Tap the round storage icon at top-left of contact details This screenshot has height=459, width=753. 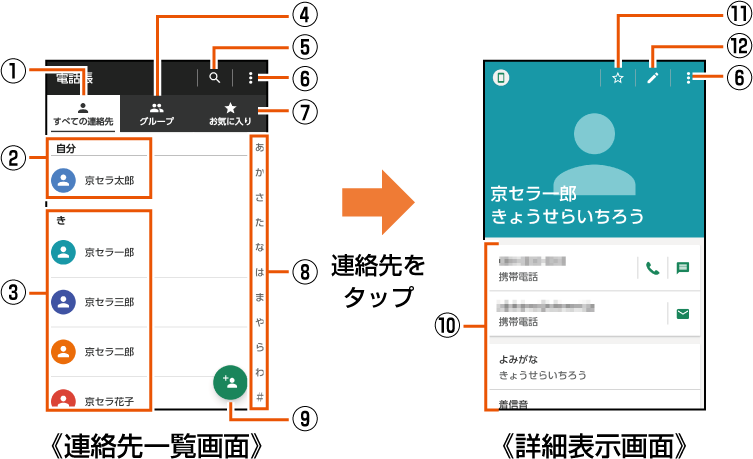[501, 78]
